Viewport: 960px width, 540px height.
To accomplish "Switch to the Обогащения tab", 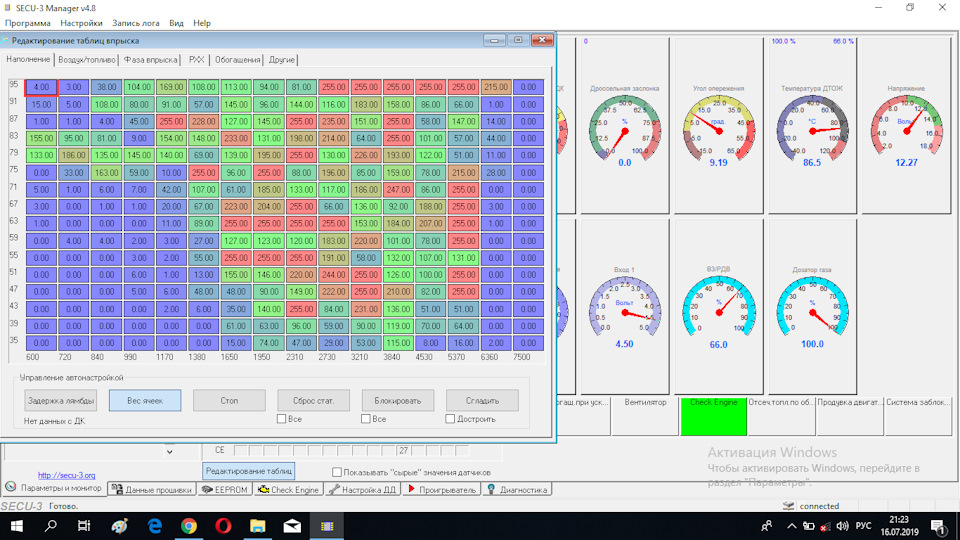I will click(x=238, y=60).
